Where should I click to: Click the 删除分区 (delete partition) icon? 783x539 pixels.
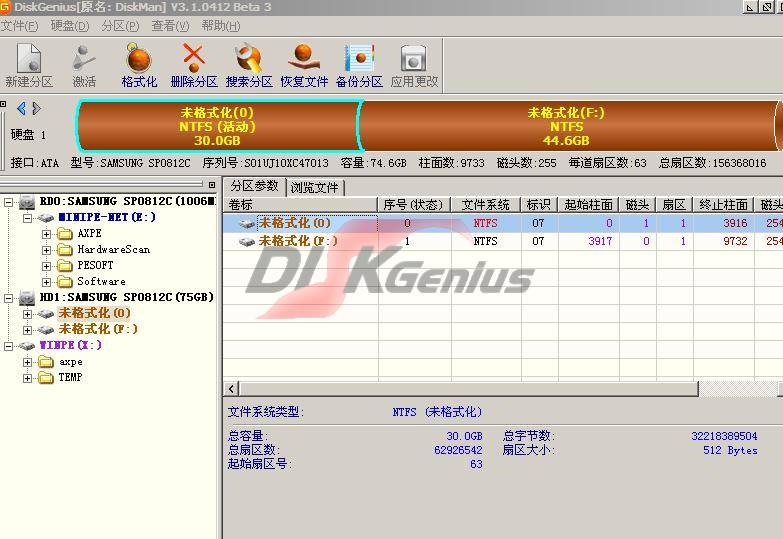click(194, 65)
